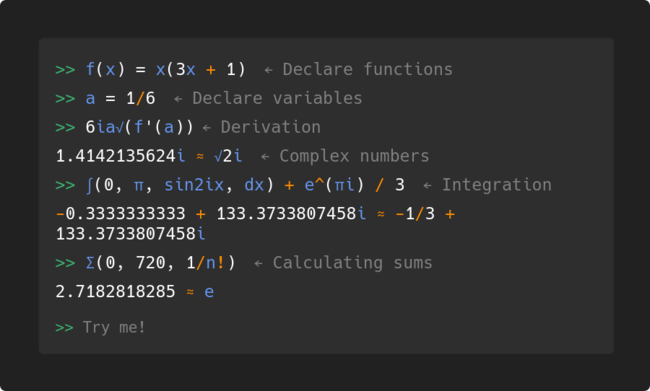Click the arrow icon before 'Declare functions'
This screenshot has width=650, height=391.
tap(268, 70)
